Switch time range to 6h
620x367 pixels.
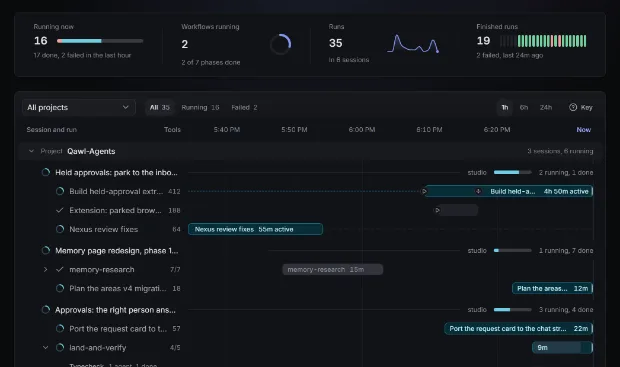(524, 108)
